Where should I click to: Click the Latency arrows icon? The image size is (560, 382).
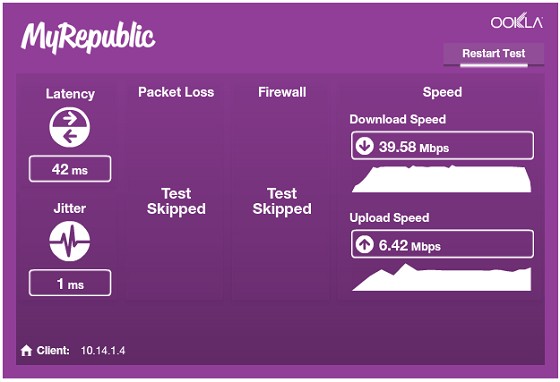point(70,127)
